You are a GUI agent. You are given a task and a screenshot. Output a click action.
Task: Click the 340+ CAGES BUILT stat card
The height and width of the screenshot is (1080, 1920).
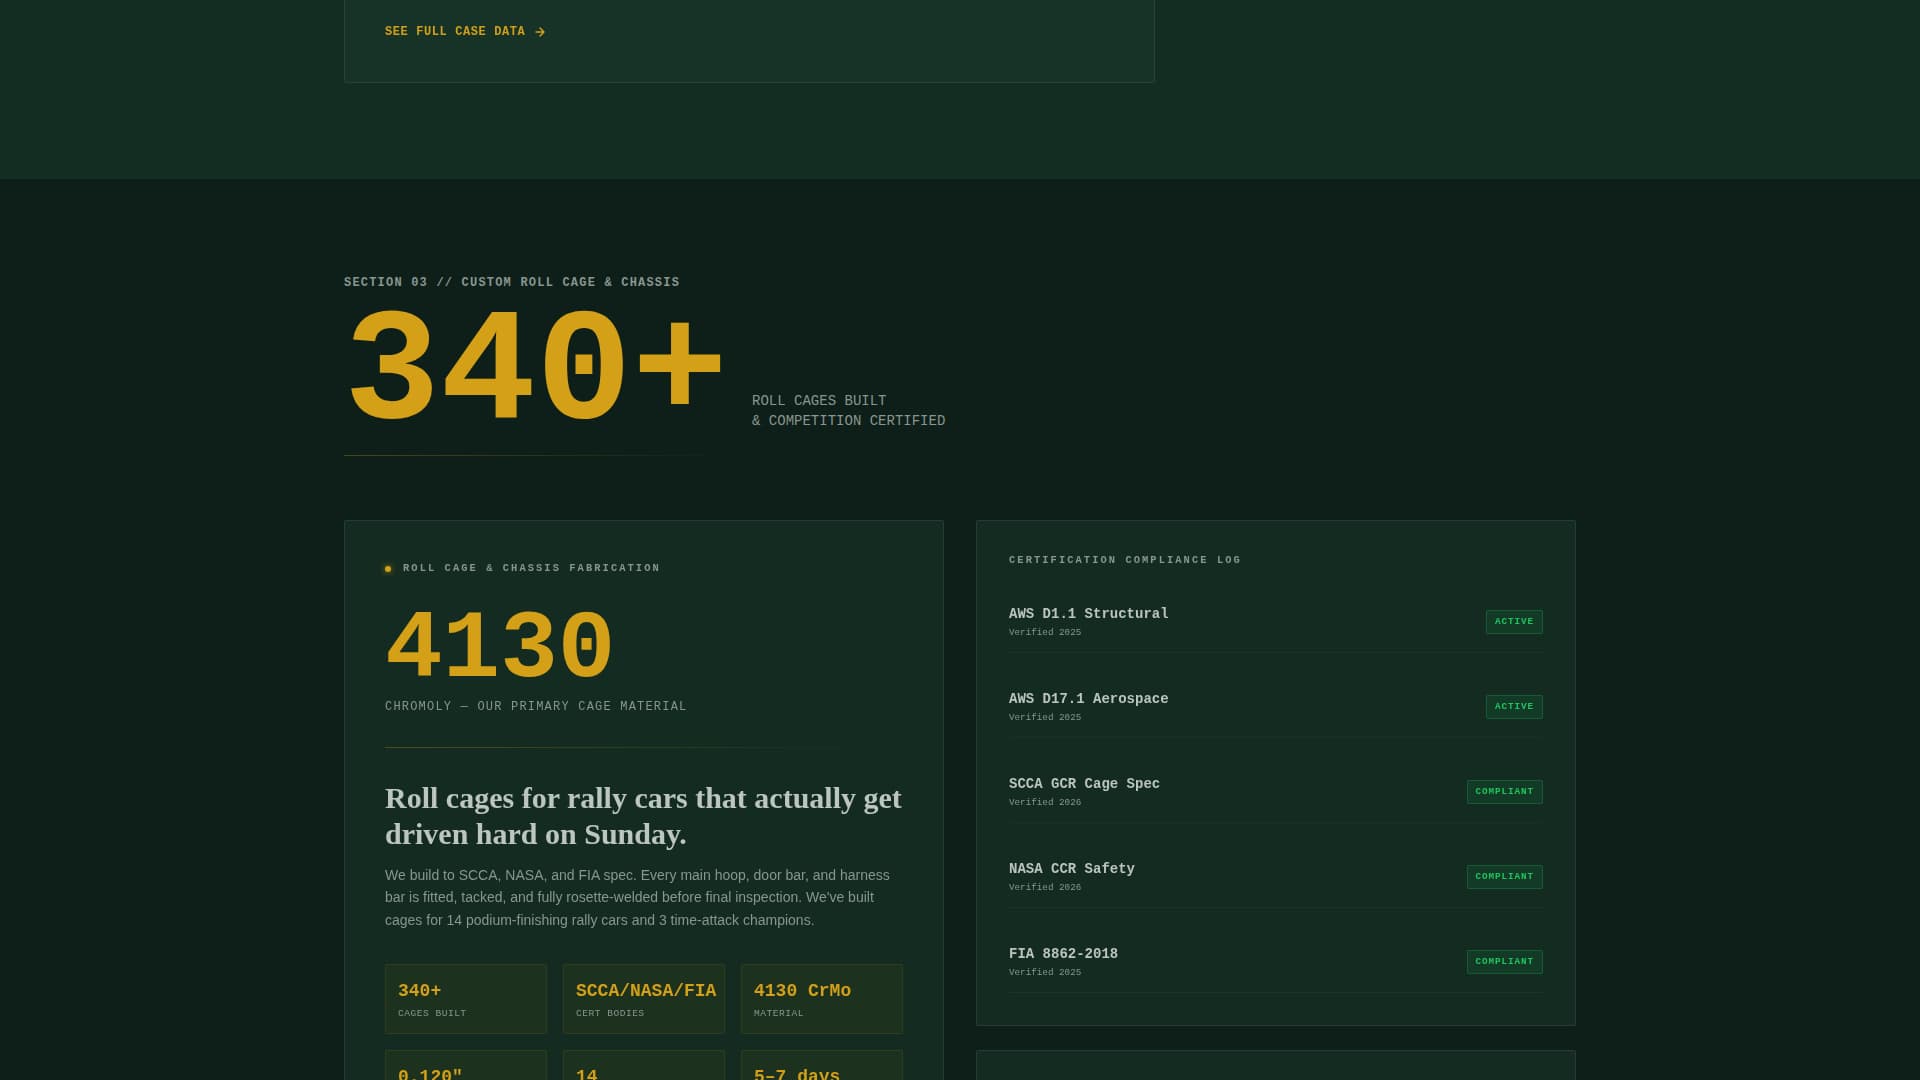(465, 998)
